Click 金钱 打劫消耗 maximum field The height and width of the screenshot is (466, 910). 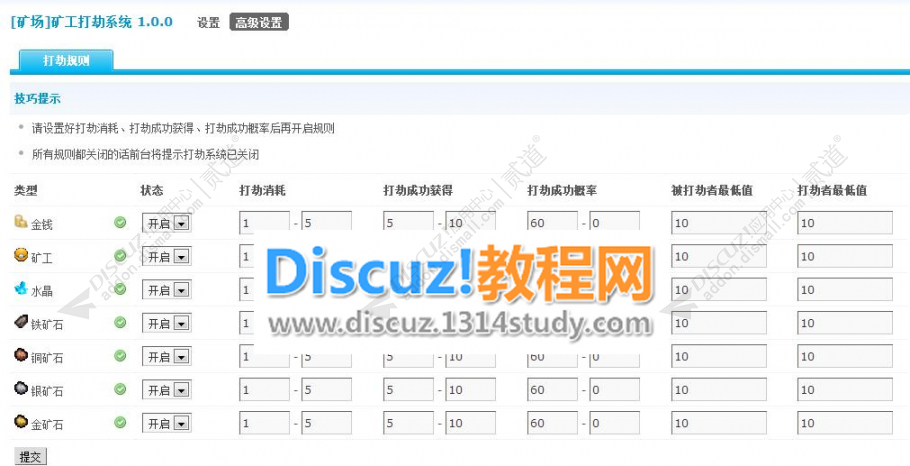(x=326, y=223)
